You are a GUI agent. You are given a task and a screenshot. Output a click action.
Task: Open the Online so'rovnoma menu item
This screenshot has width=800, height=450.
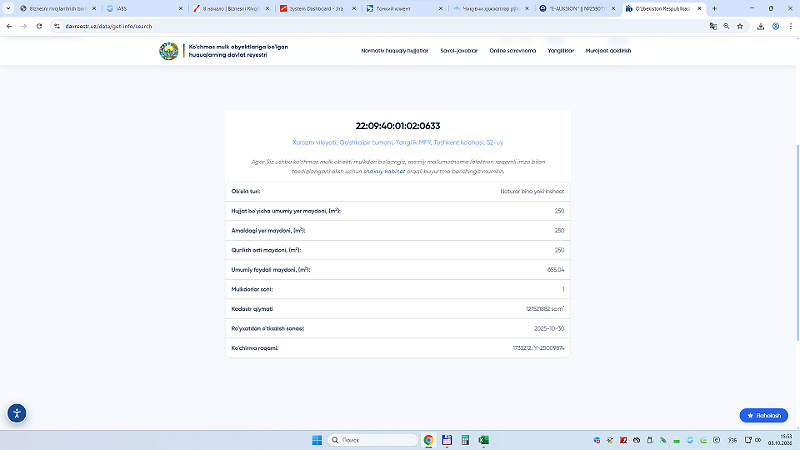(512, 51)
